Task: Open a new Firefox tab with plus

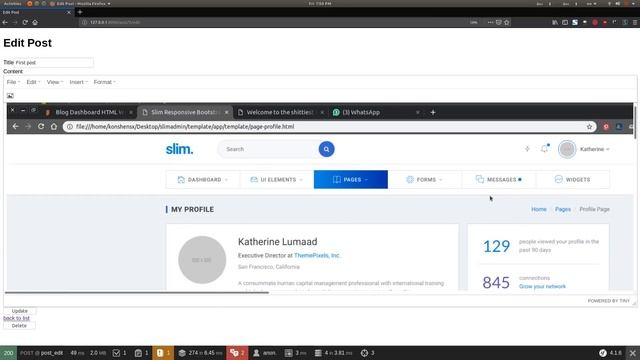Action: coord(80,12)
